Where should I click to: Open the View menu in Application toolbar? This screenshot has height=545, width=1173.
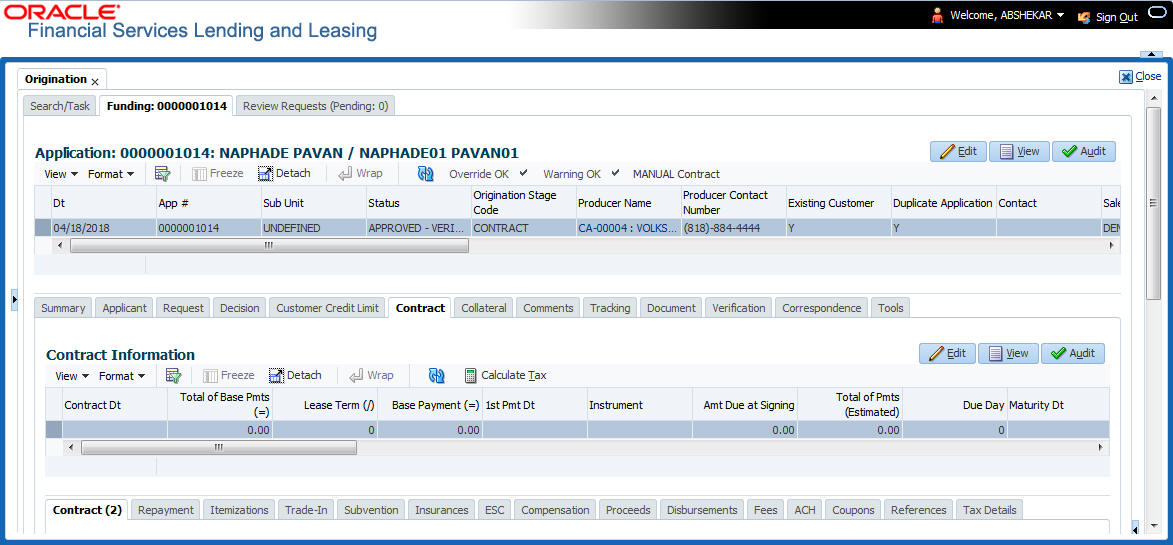61,173
